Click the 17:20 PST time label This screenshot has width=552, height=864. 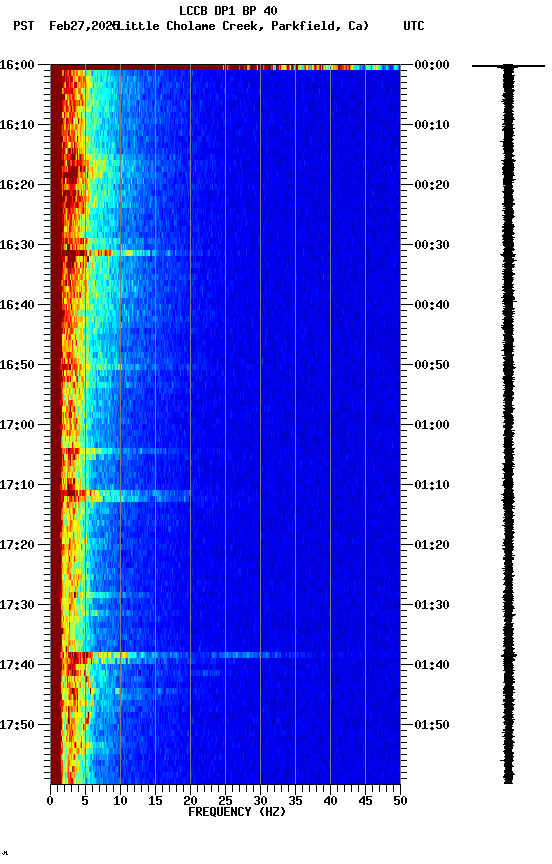(x=17, y=546)
